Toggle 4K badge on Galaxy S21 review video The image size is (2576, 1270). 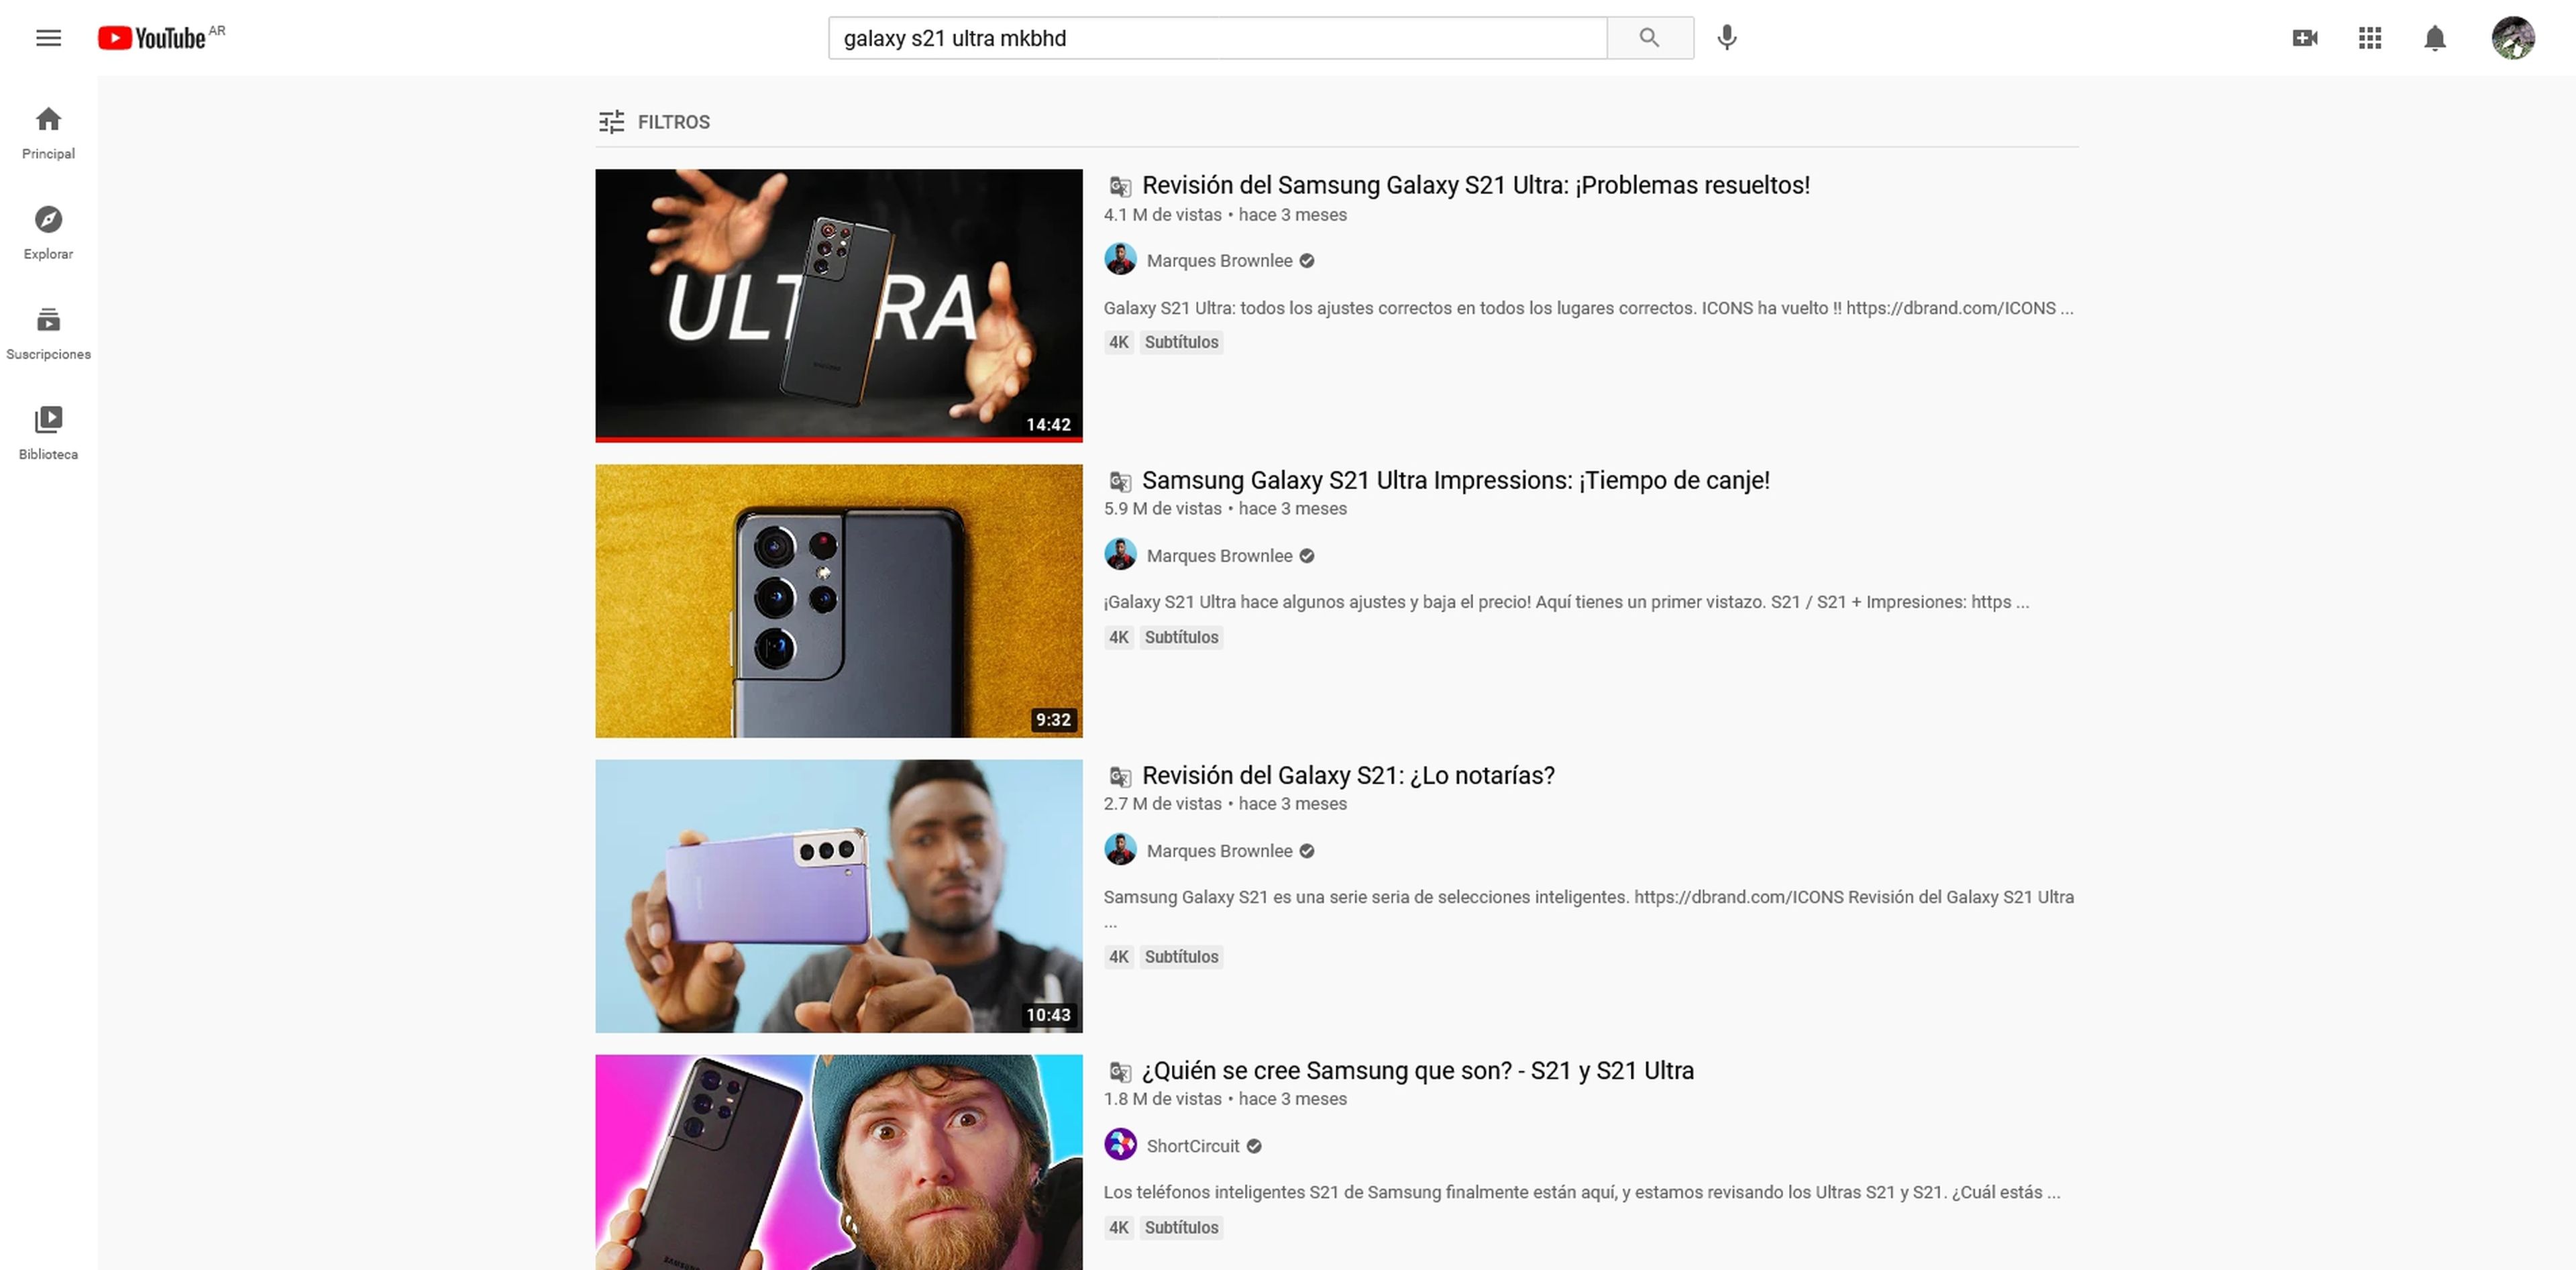tap(1117, 956)
